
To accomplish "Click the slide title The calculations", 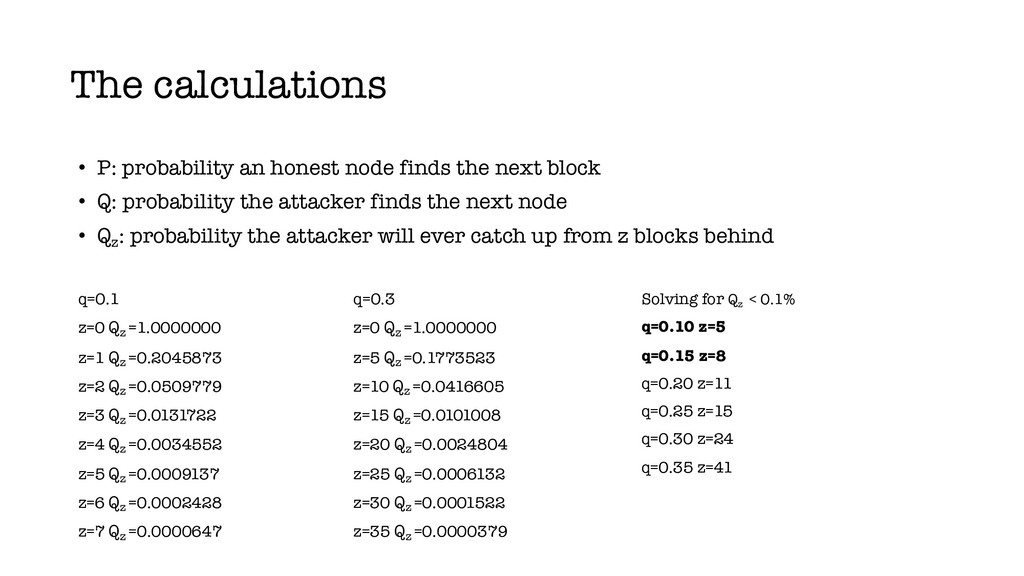I will (228, 86).
